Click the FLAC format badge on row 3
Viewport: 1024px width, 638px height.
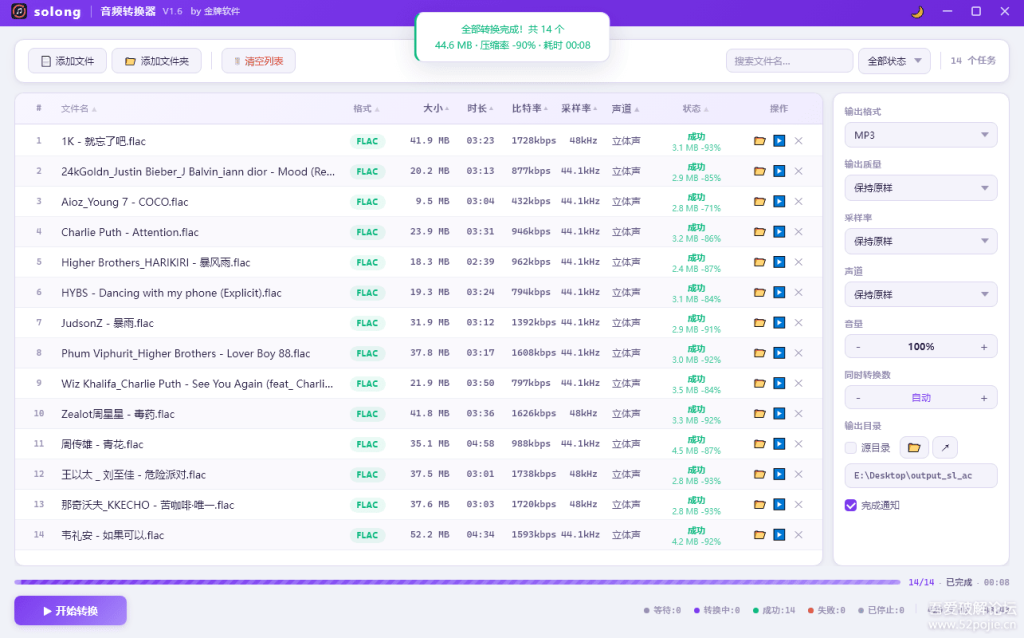(367, 201)
